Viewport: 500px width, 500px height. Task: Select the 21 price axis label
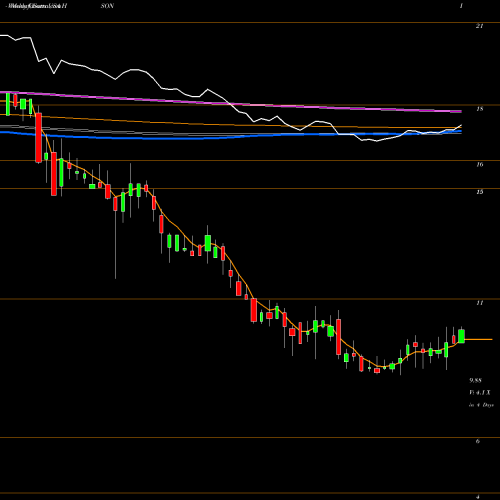[x=479, y=26]
